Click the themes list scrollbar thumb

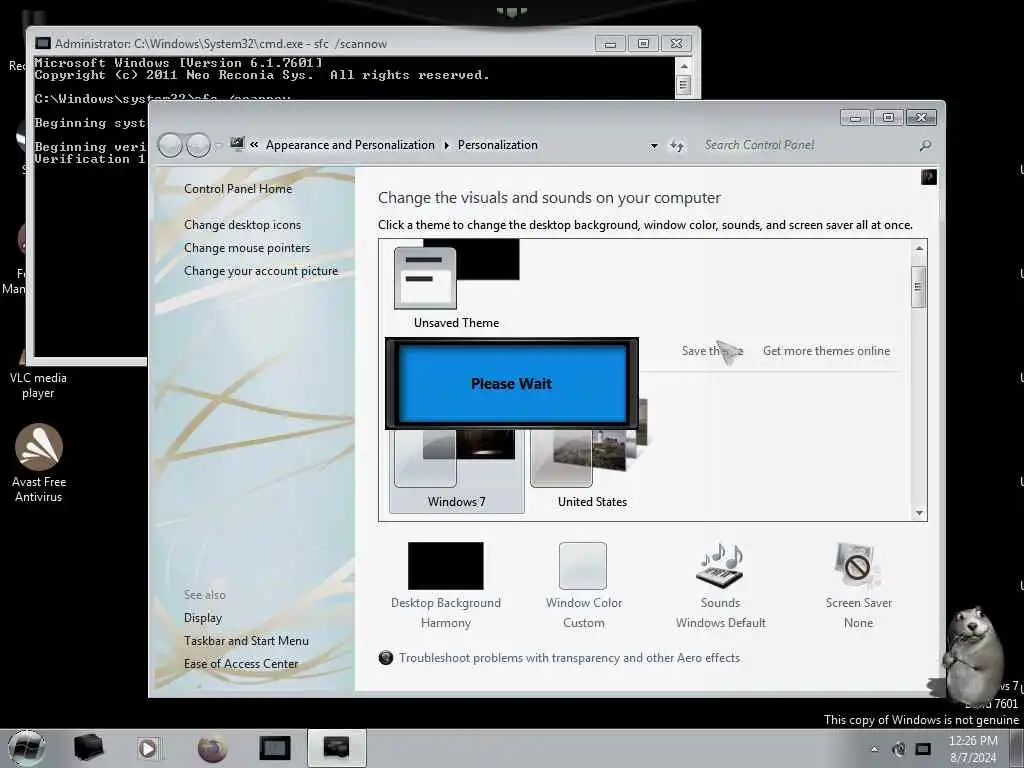pos(918,287)
